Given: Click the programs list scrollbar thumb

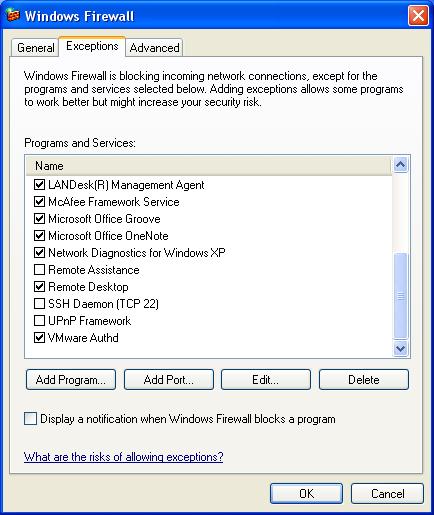Looking at the screenshot, I should tap(400, 296).
